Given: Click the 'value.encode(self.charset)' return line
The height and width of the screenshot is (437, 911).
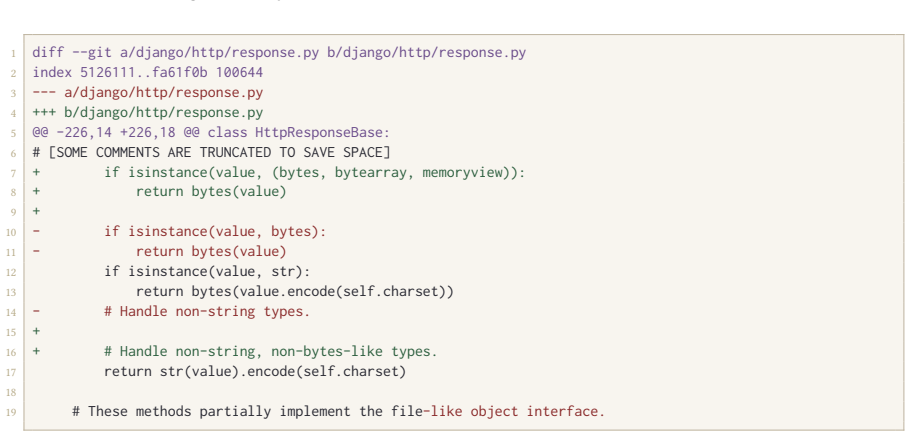Looking at the screenshot, I should [295, 292].
